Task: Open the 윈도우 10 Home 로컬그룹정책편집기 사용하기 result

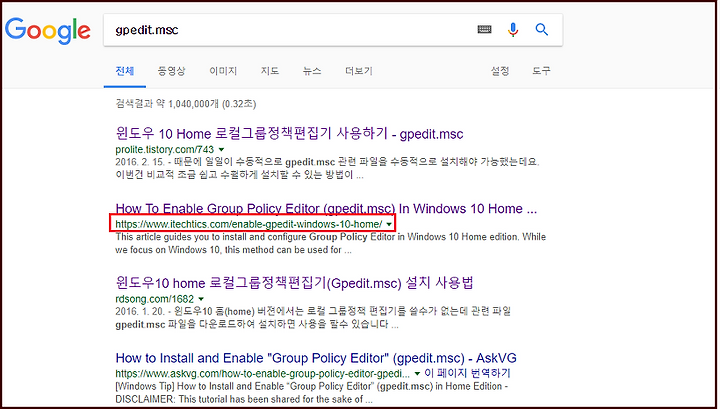Action: 289,134
